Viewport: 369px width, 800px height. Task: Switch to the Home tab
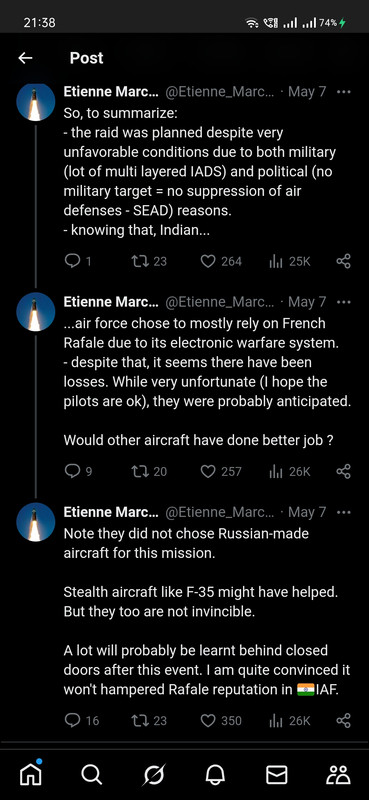30,774
